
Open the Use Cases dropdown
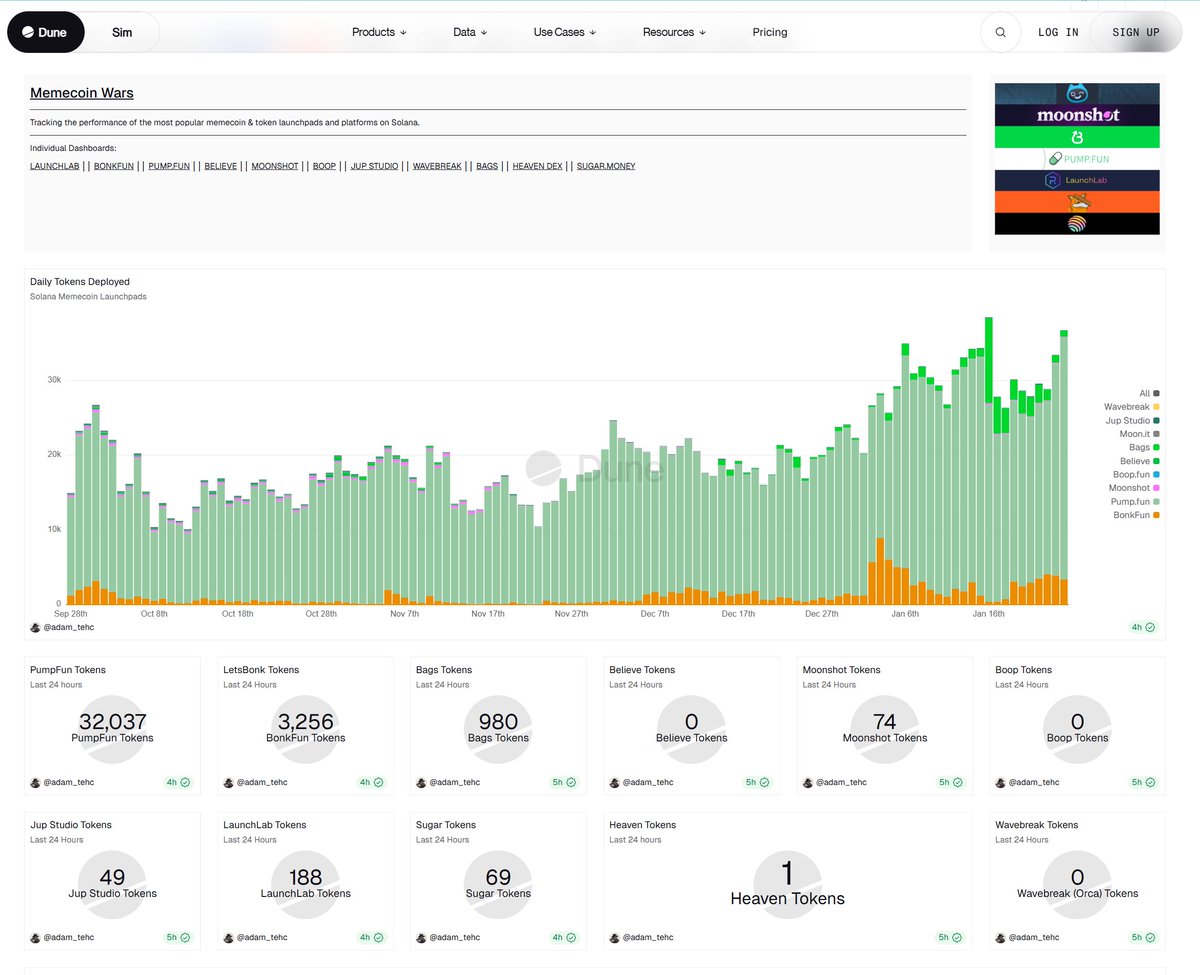565,32
